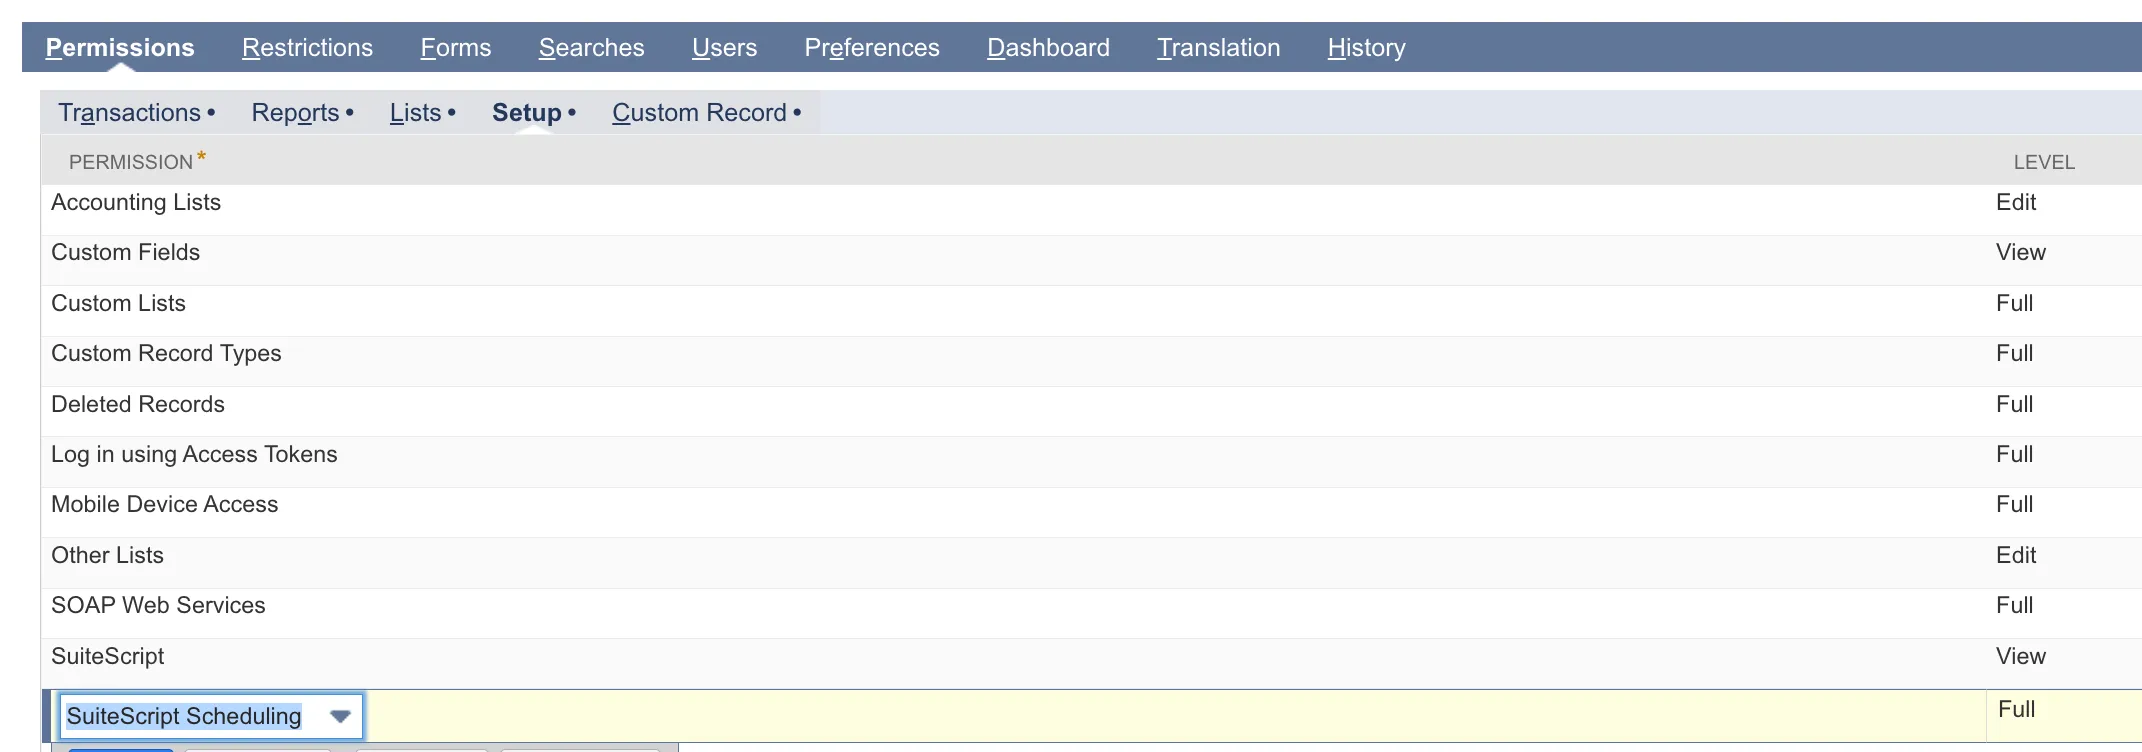
Task: Click the SOAP Web Services row
Action: [x=1091, y=613]
